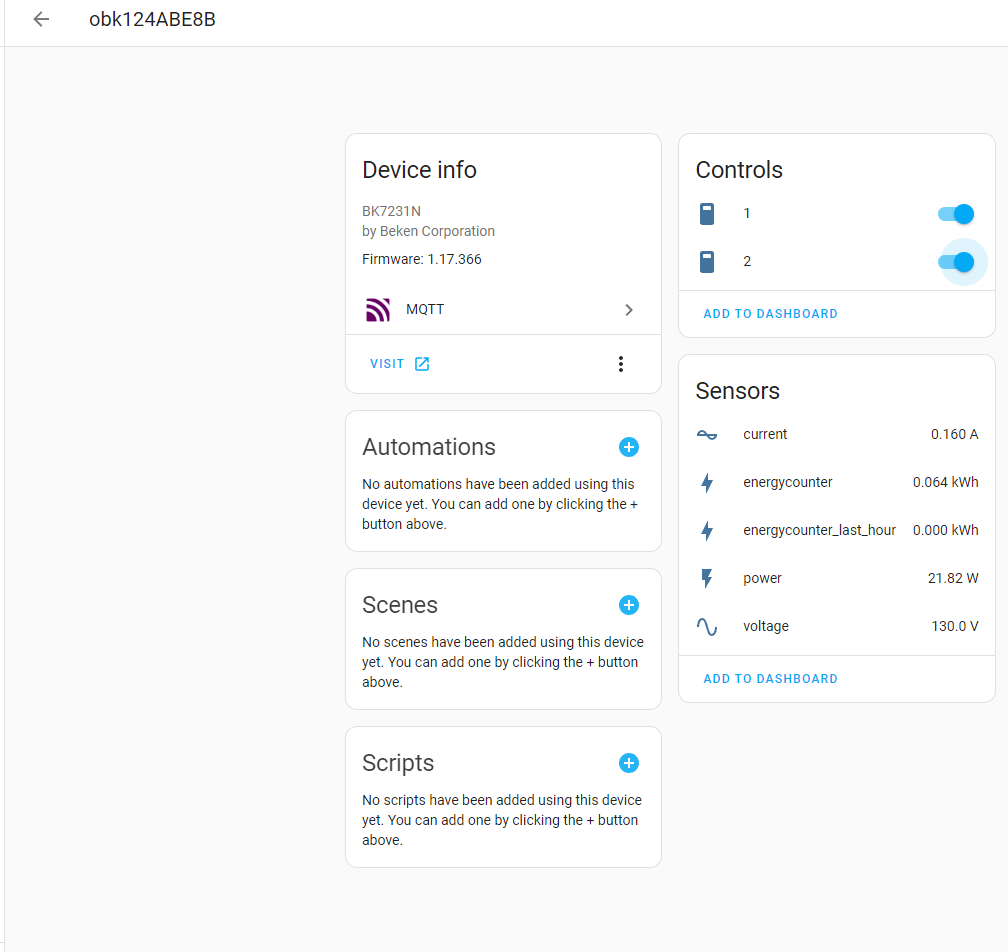1008x952 pixels.
Task: Click the MQTT integration logo
Action: point(378,310)
